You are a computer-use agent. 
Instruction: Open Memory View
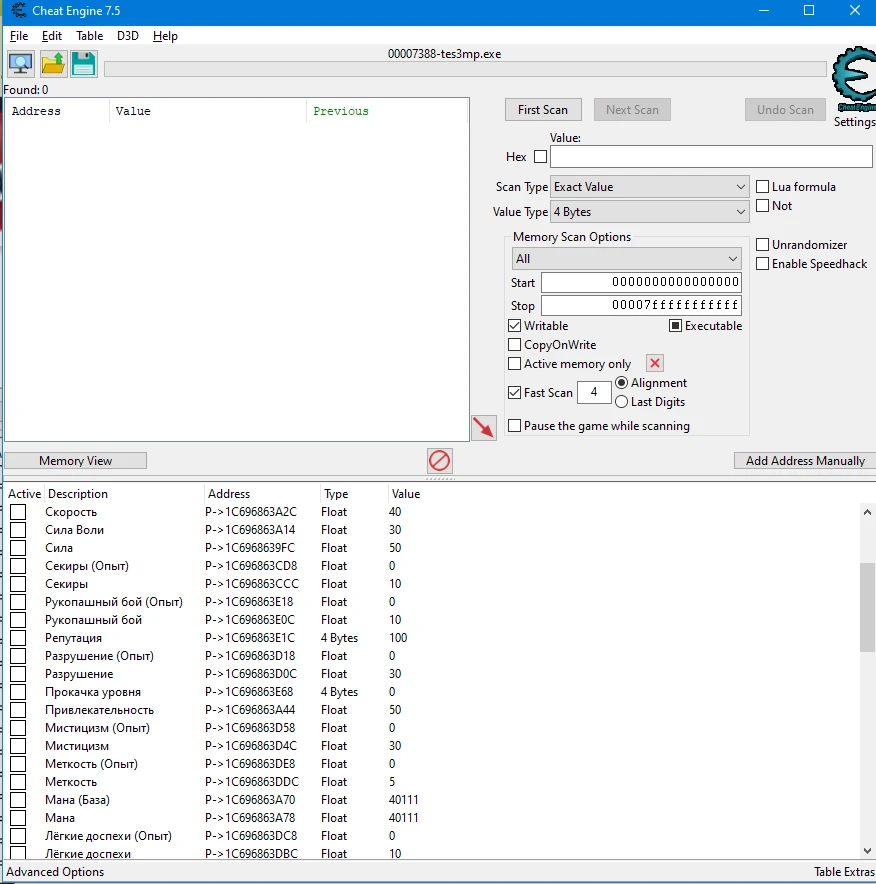(76, 461)
